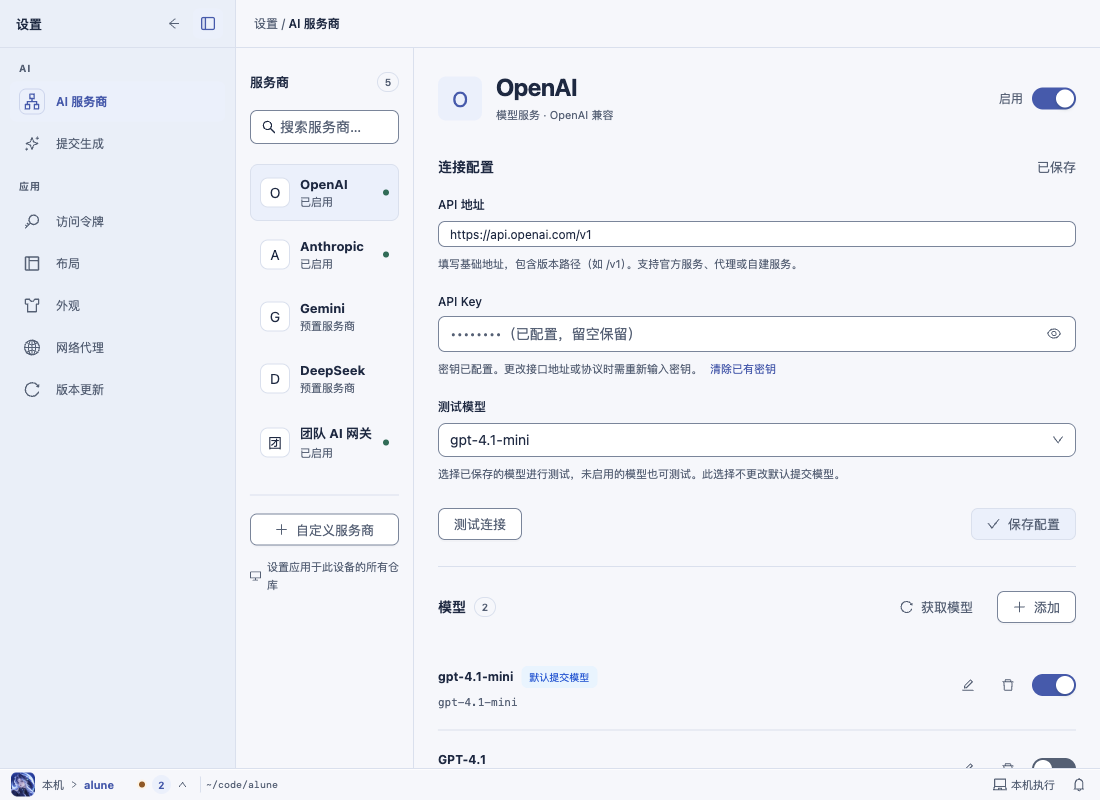Open notifications bell icon
The image size is (1100, 800).
(1079, 785)
